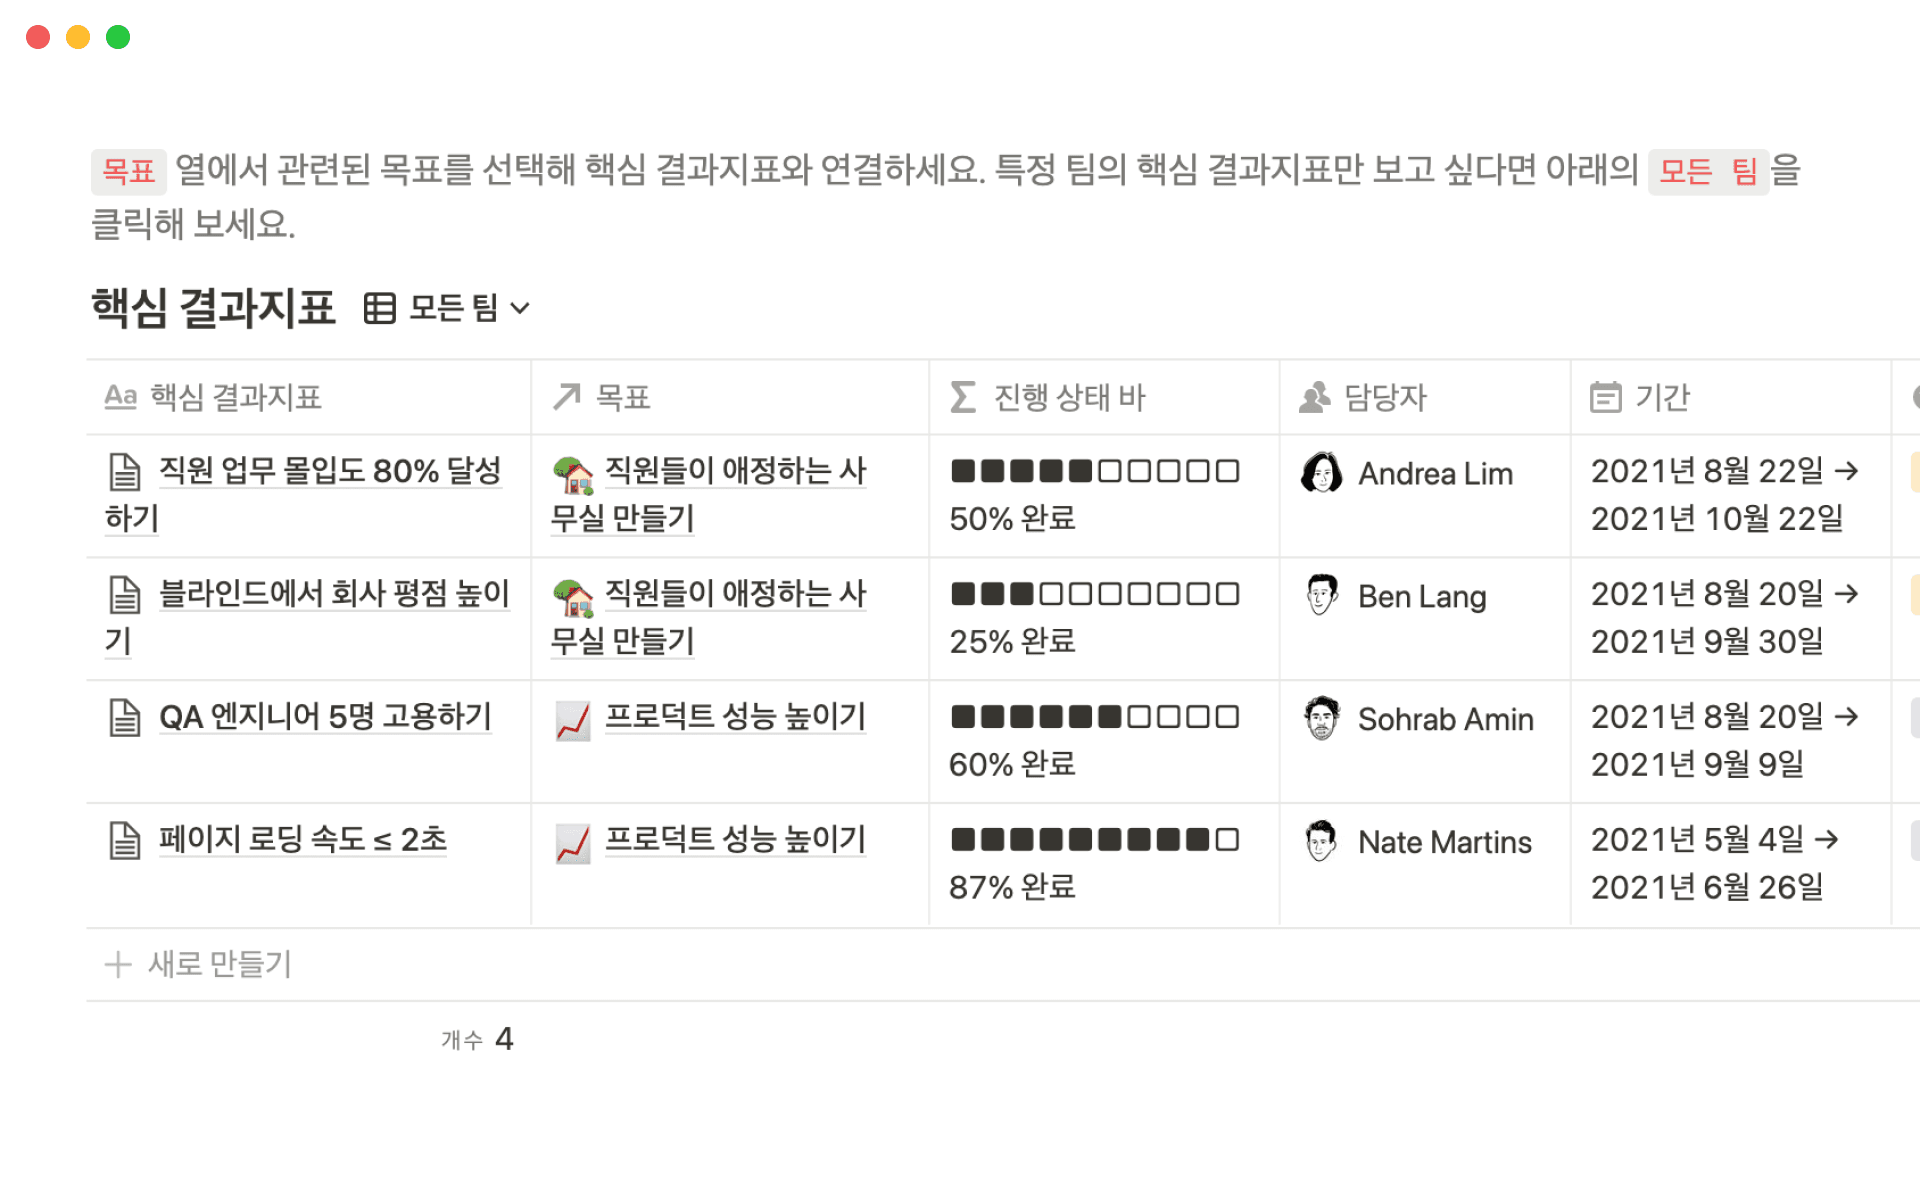Image resolution: width=1920 pixels, height=1200 pixels.
Task: Click the house icon in first row goal
Action: tap(573, 475)
